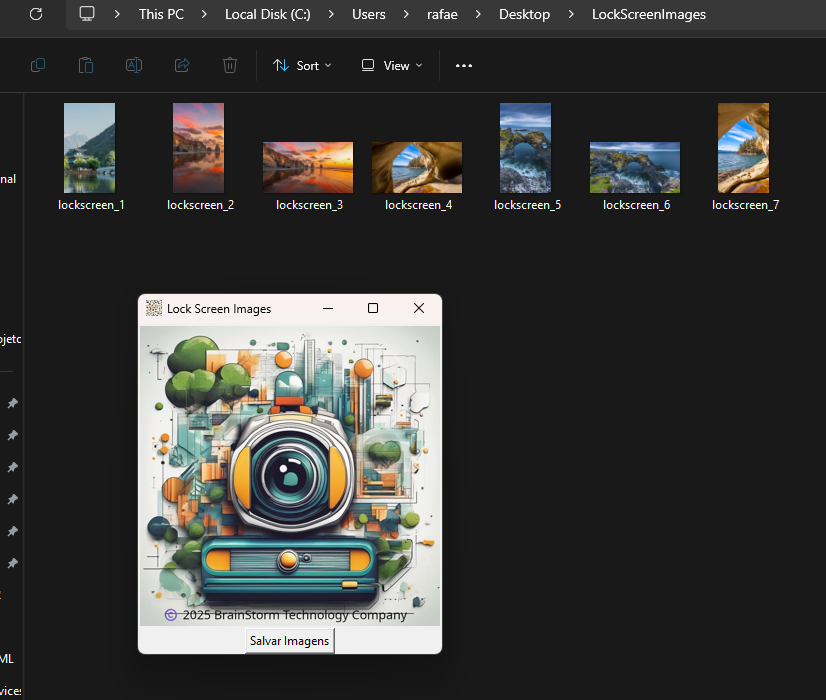Navigate to Desktop in the address bar
The height and width of the screenshot is (700, 826).
click(524, 14)
